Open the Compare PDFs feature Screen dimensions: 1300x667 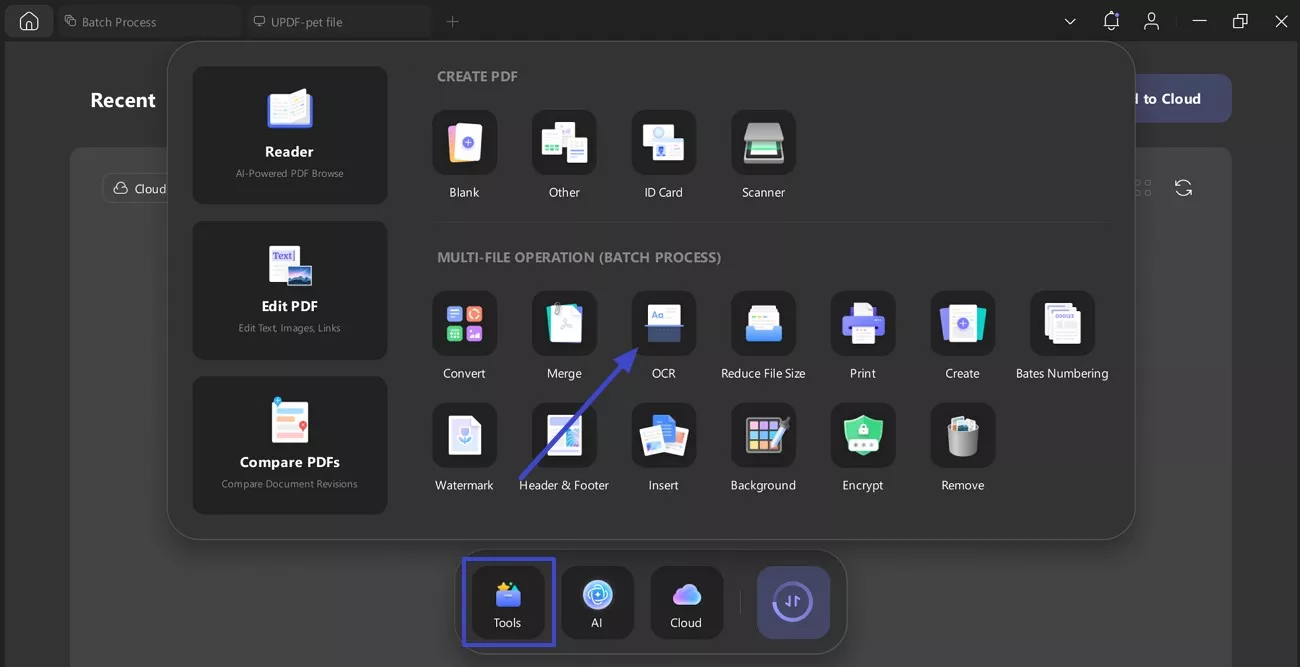[x=289, y=445]
